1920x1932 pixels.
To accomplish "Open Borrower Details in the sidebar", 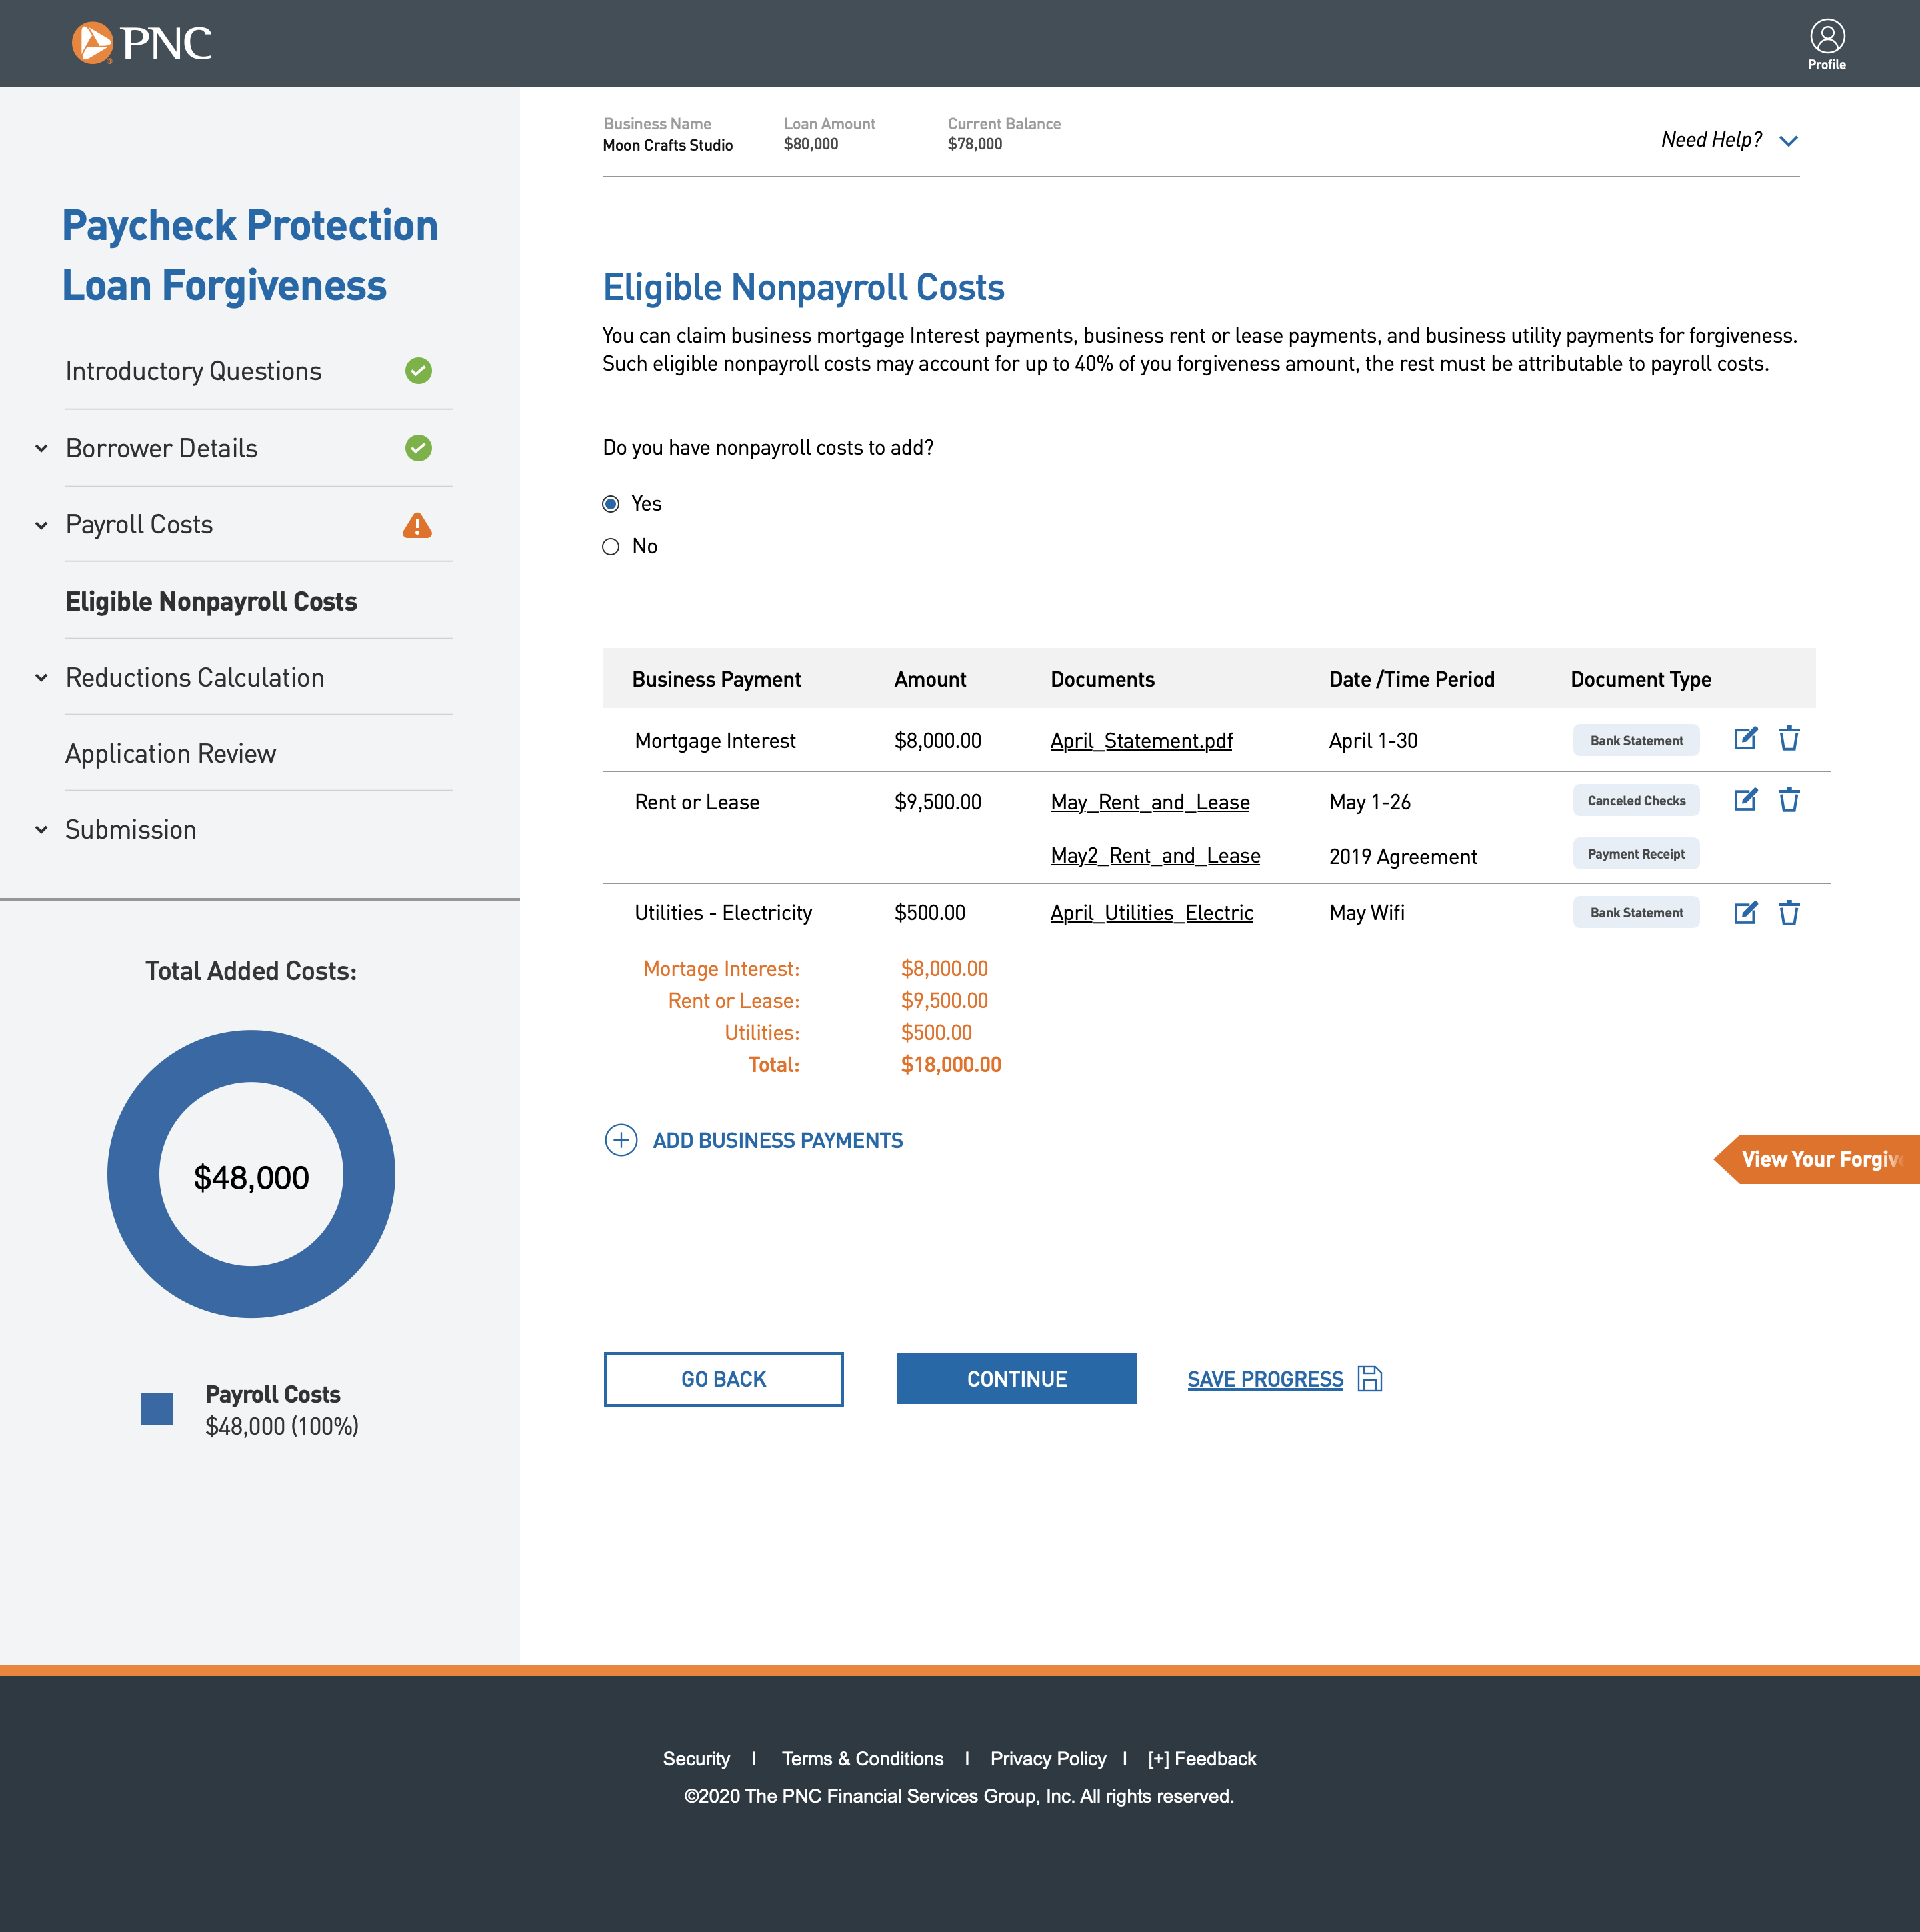I will (x=161, y=448).
